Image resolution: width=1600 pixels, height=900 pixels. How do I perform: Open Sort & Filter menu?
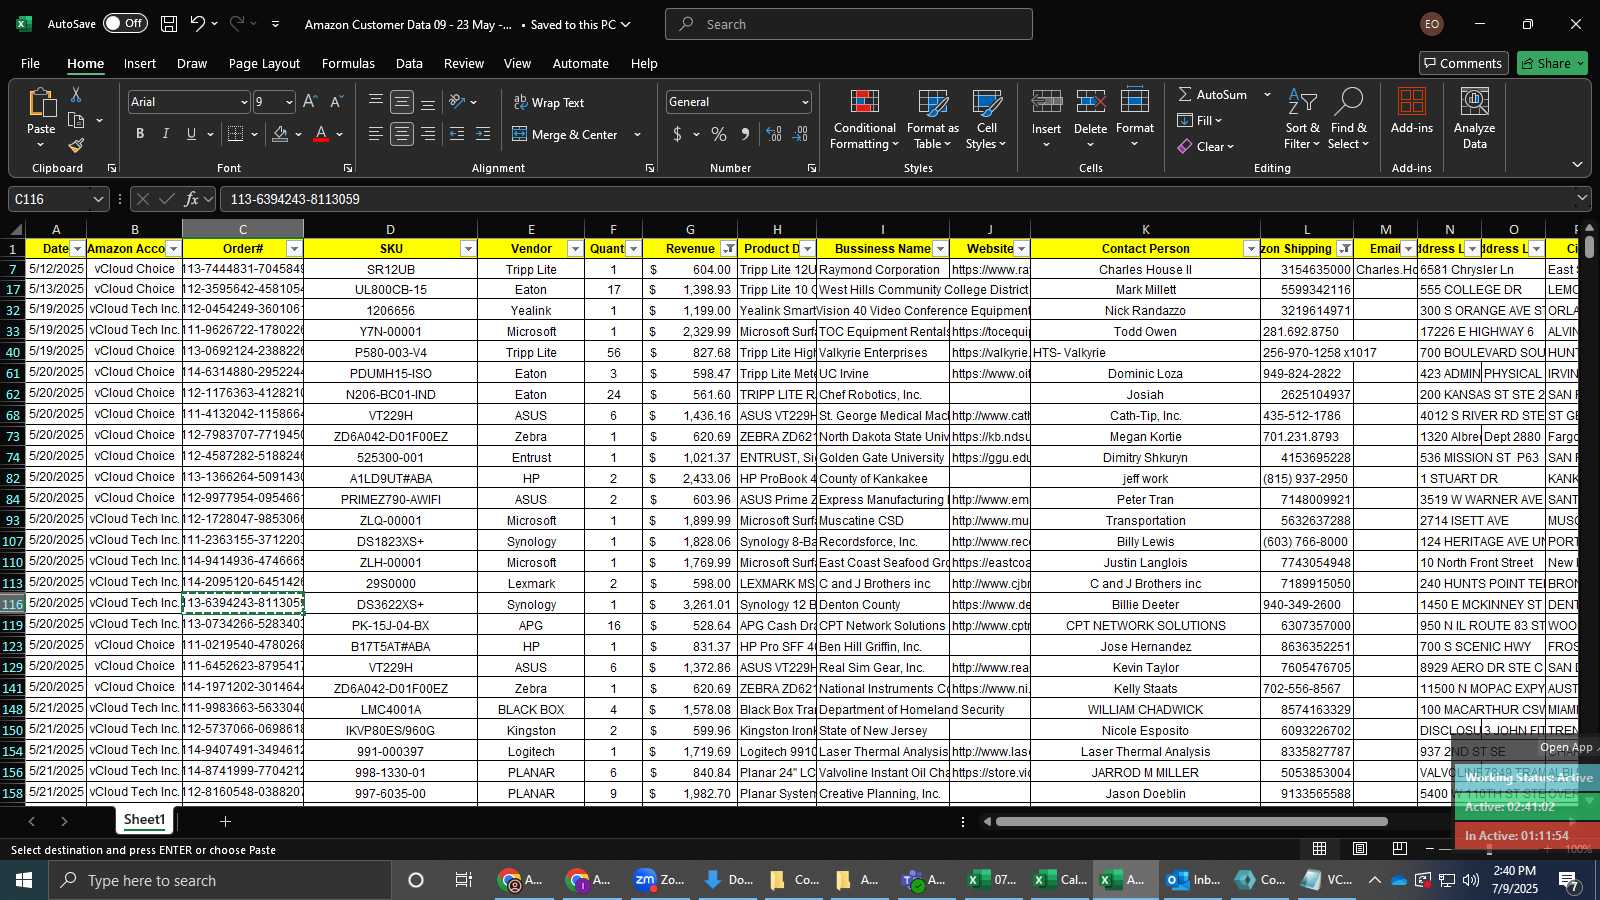click(1302, 120)
